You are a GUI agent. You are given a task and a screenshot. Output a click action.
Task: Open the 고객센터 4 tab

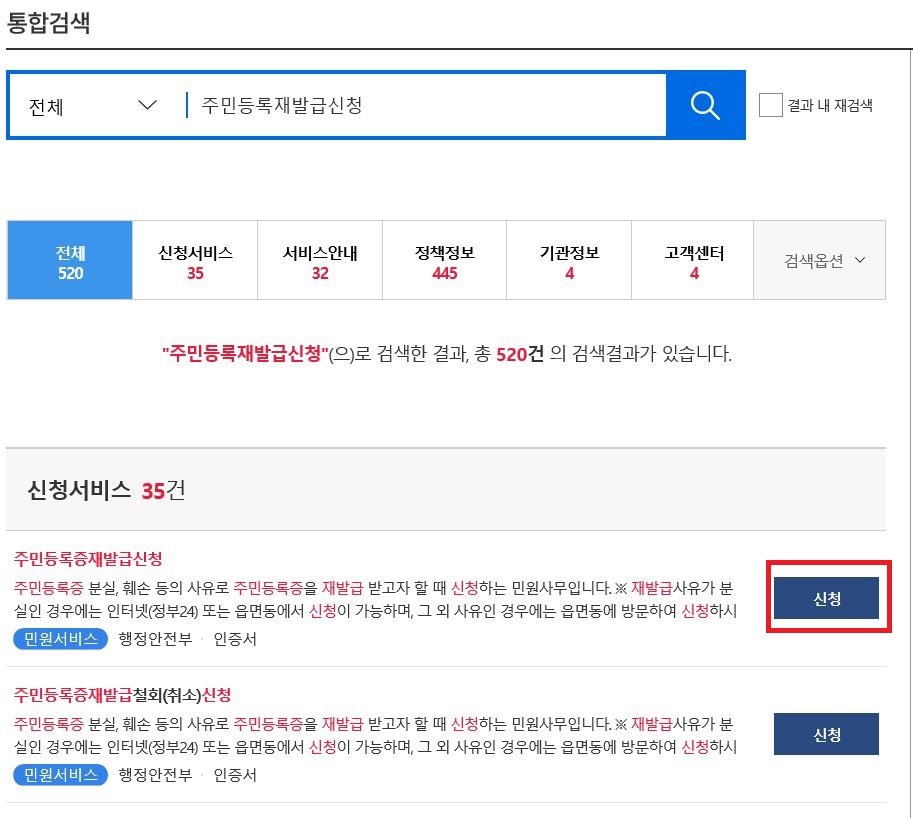point(693,260)
